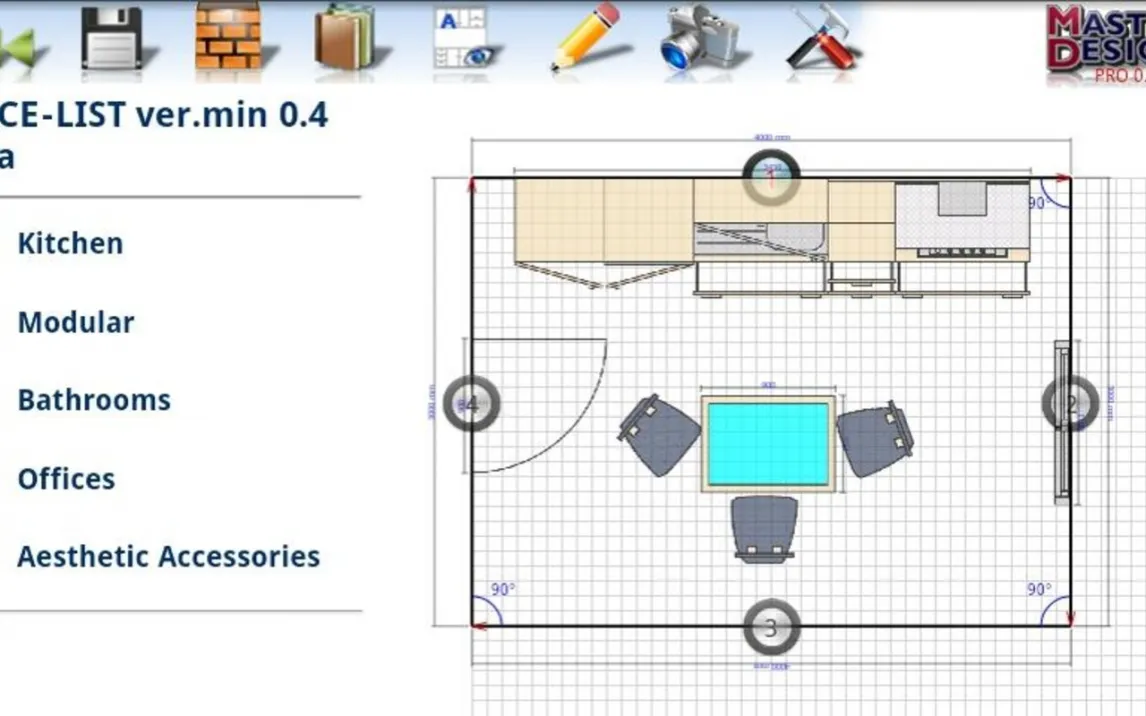The height and width of the screenshot is (716, 1146).
Task: Select wall marker 1 at top
Action: coord(771,177)
